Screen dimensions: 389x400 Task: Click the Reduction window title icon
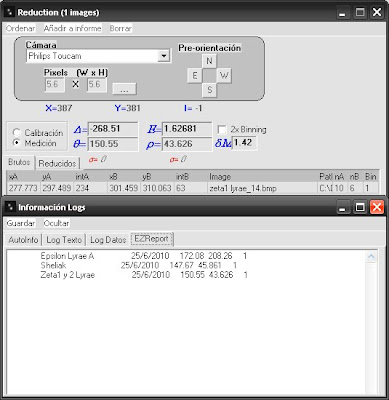[x=10, y=13]
